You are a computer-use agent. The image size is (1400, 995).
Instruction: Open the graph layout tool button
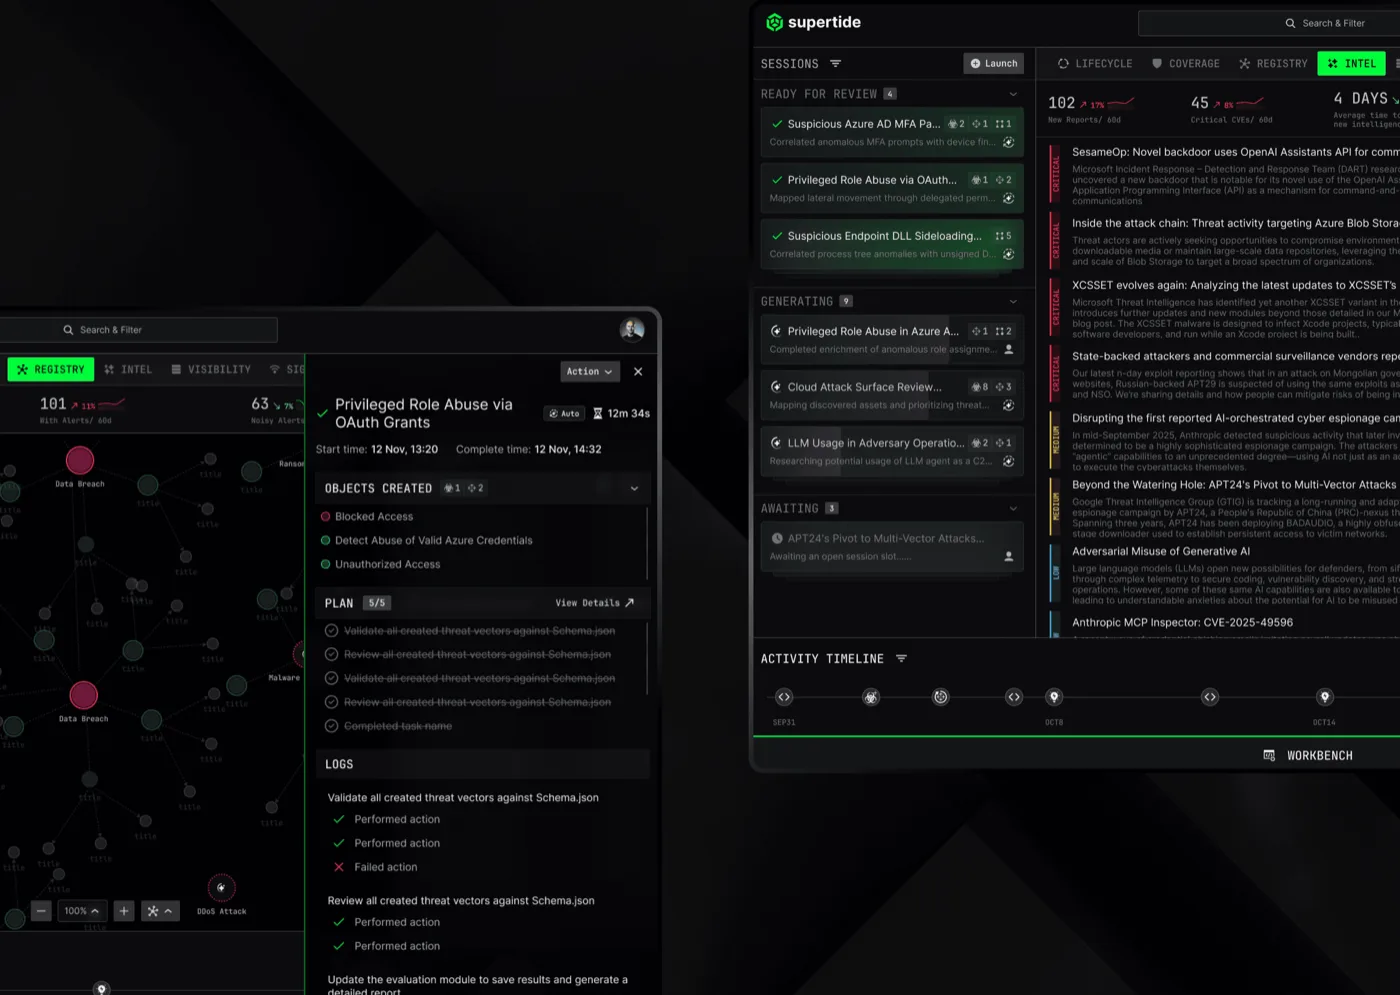160,911
